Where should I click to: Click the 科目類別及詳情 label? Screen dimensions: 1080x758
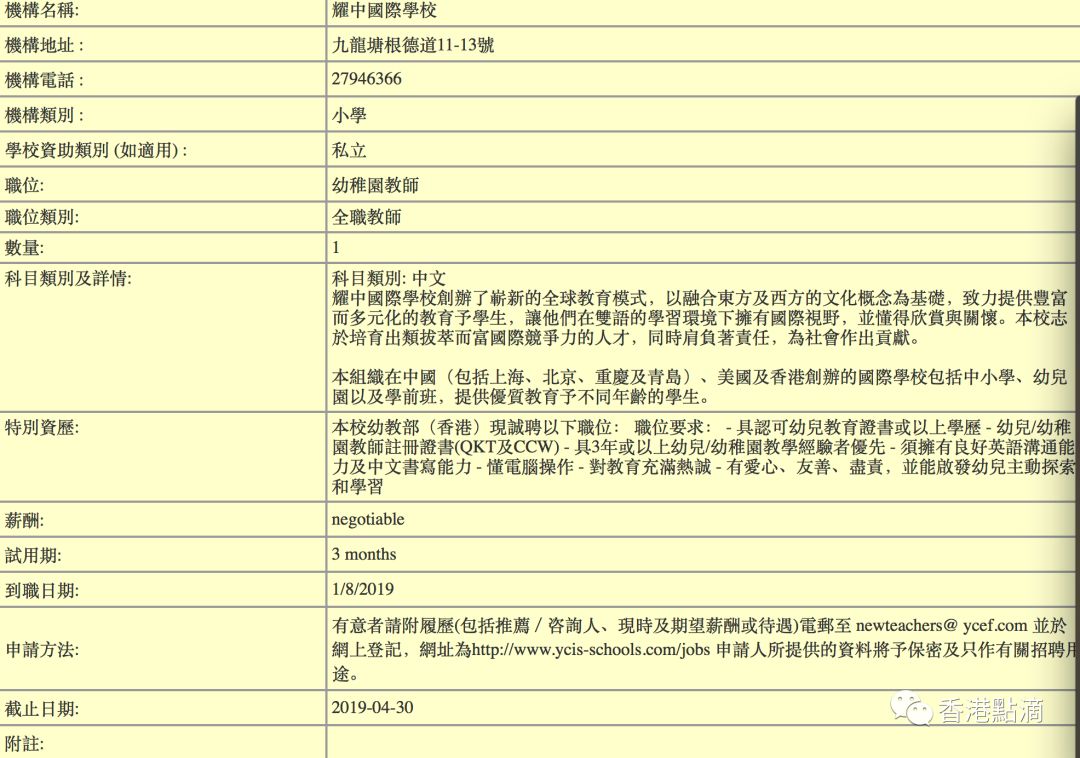point(68,279)
